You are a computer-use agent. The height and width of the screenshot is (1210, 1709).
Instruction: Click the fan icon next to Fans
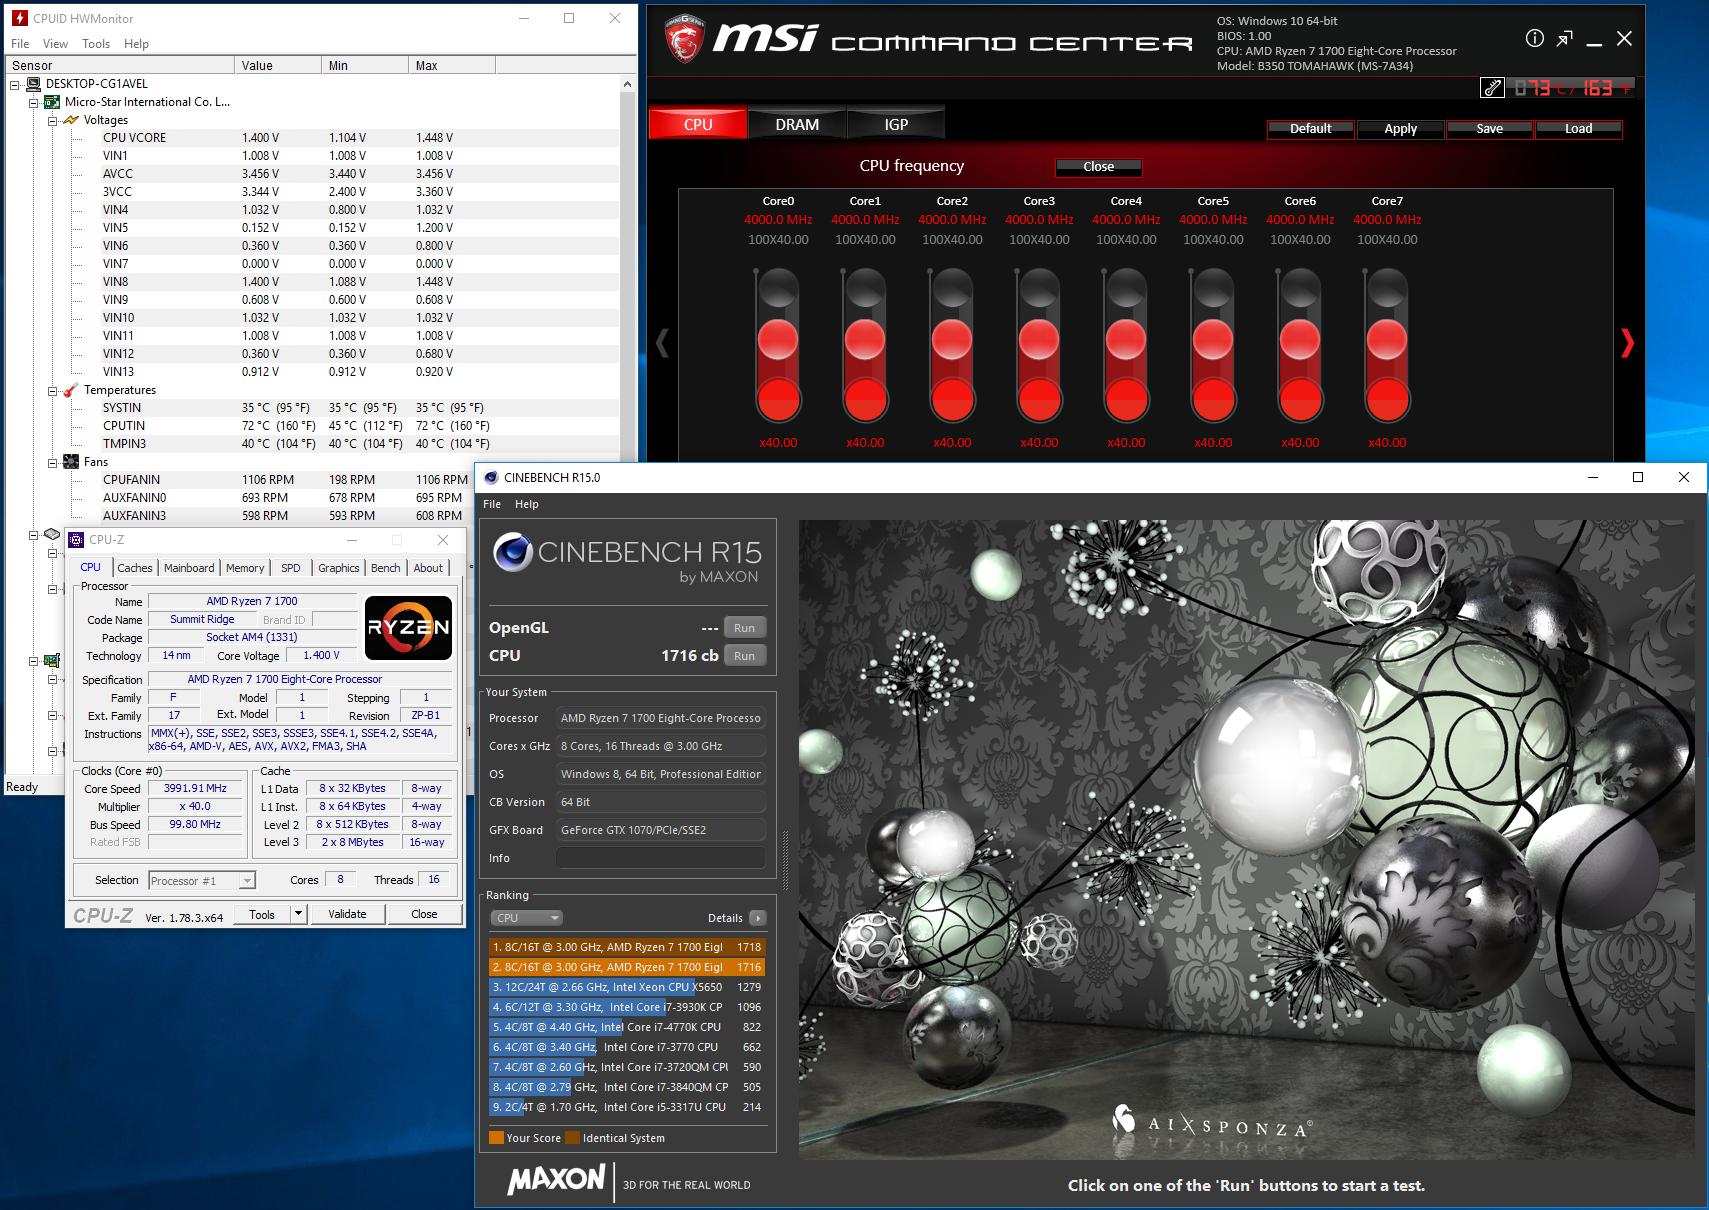pyautogui.click(x=70, y=462)
